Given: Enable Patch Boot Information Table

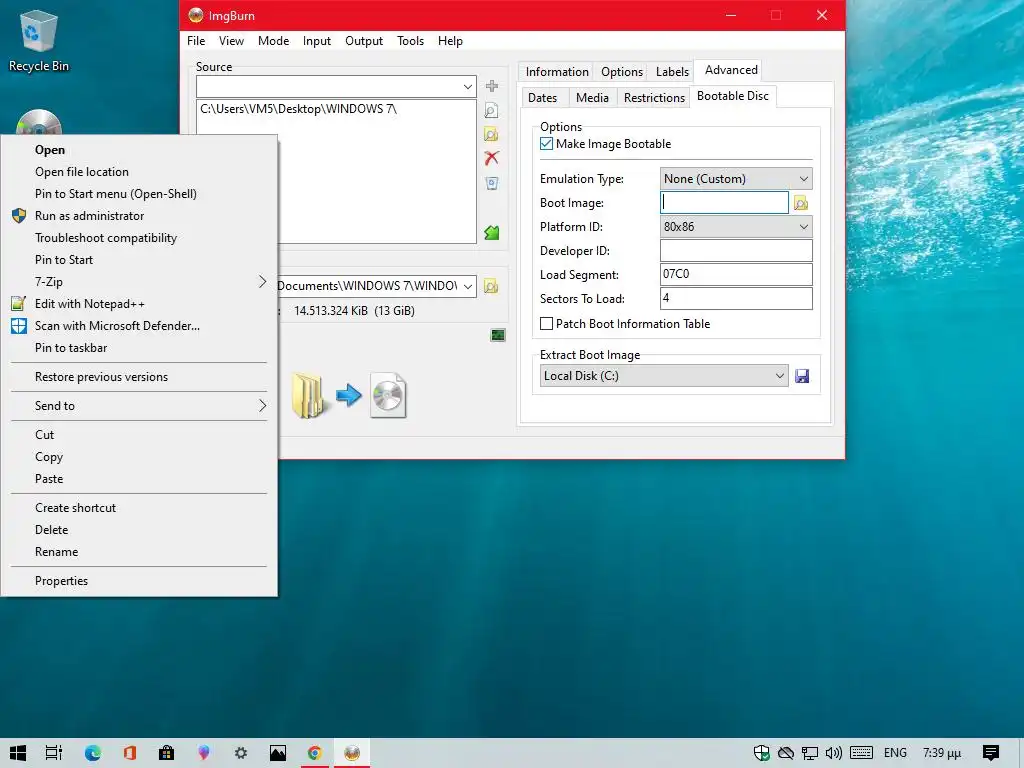Looking at the screenshot, I should (547, 324).
